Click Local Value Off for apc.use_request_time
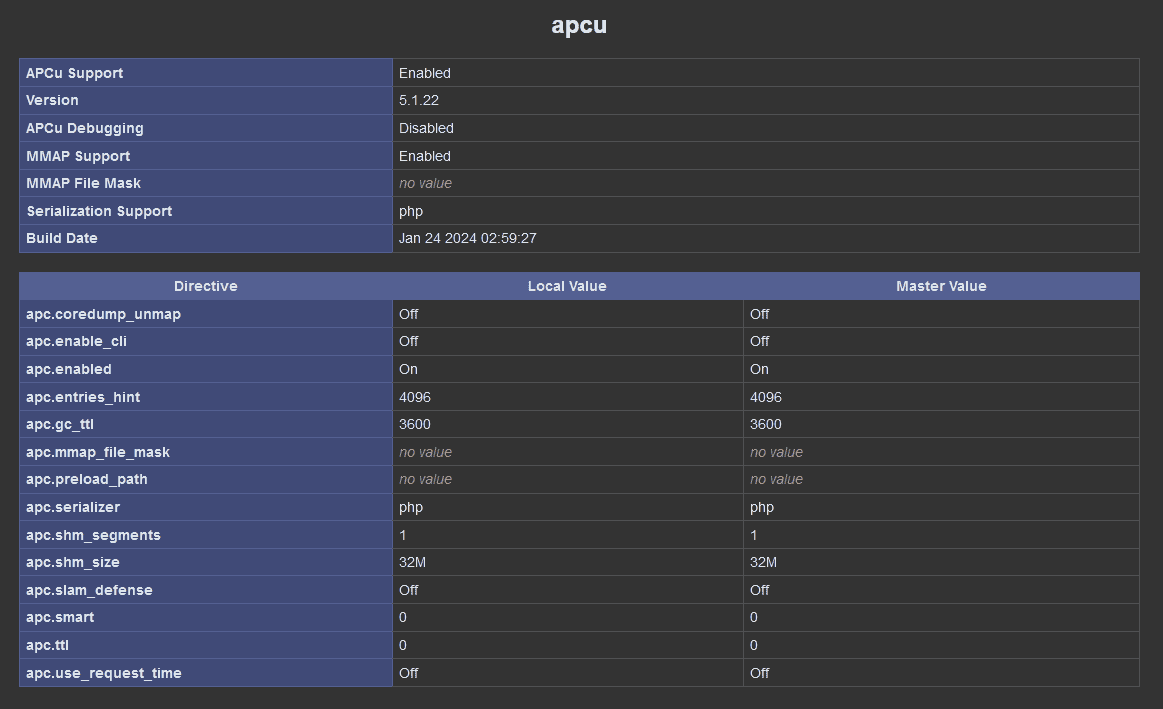1163x709 pixels. coord(408,673)
